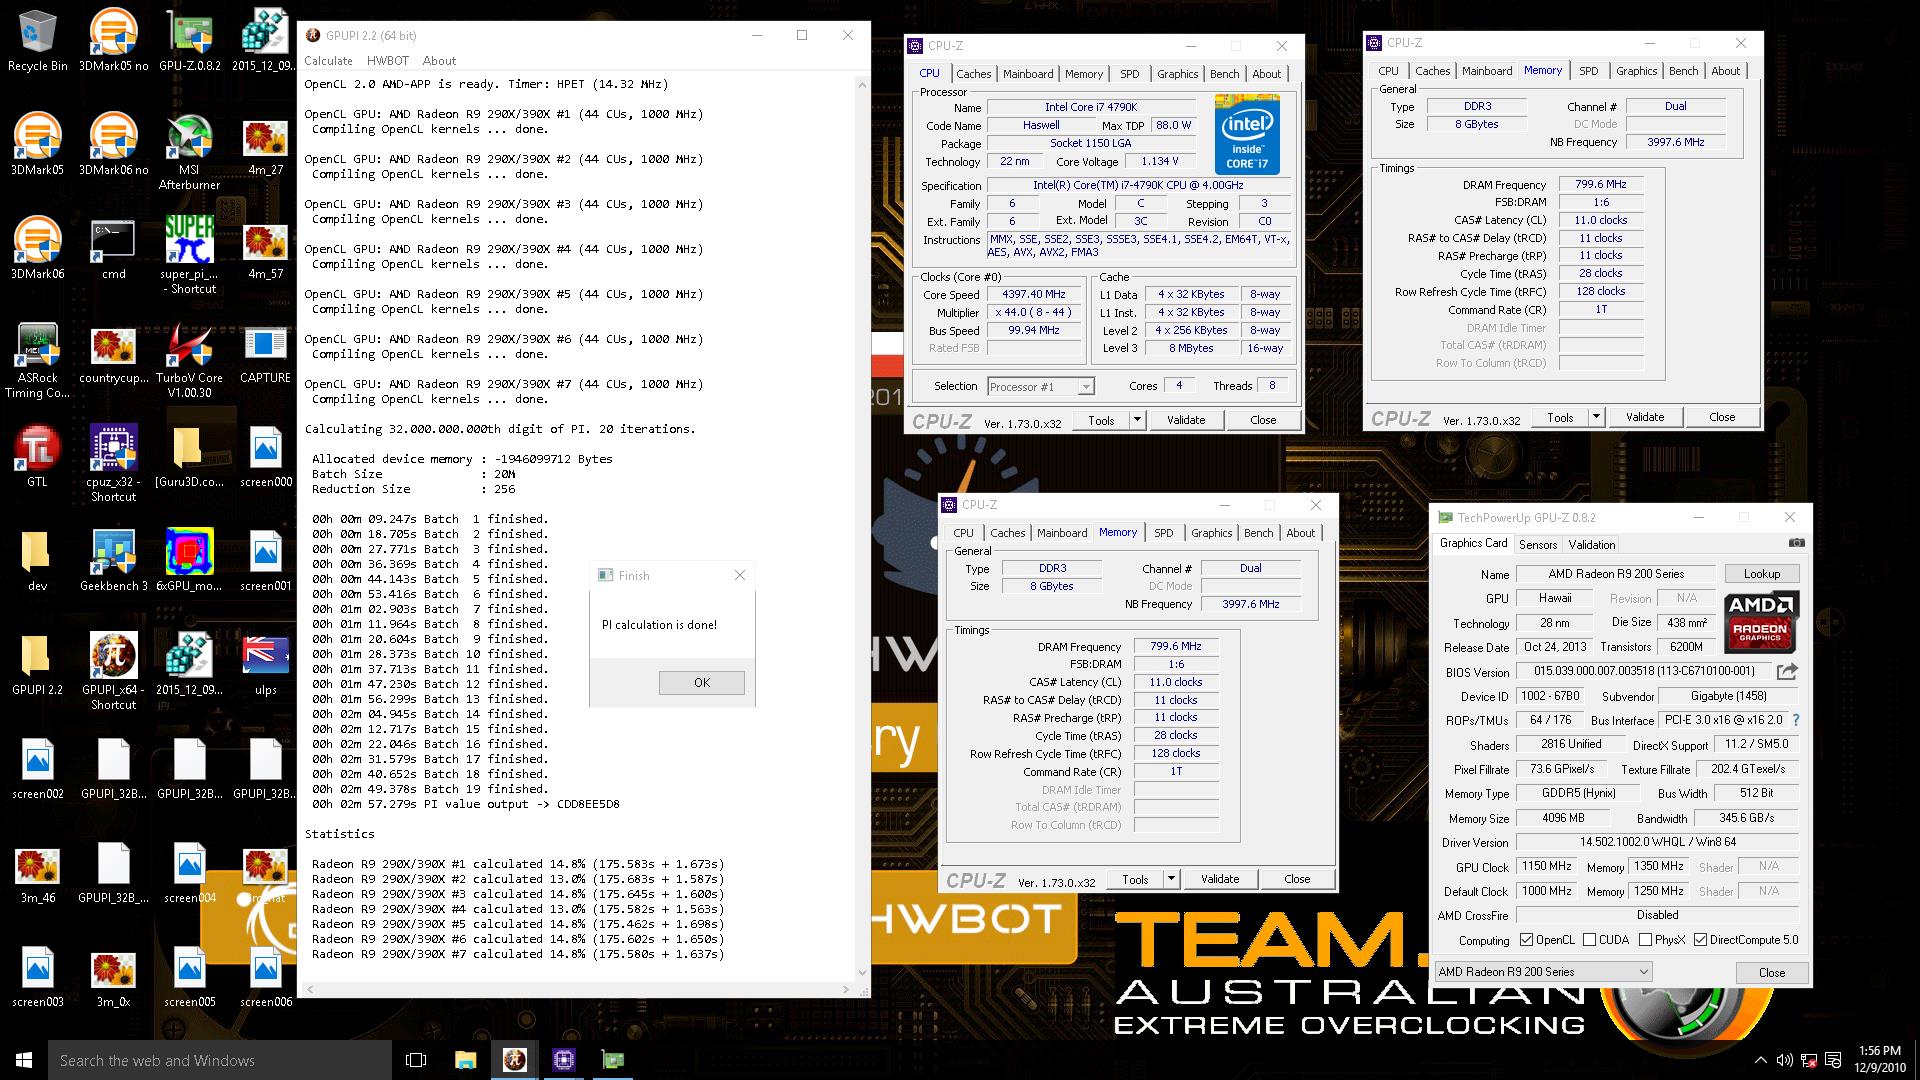Click the taskbar search box
The width and height of the screenshot is (1920, 1080).
(220, 1060)
